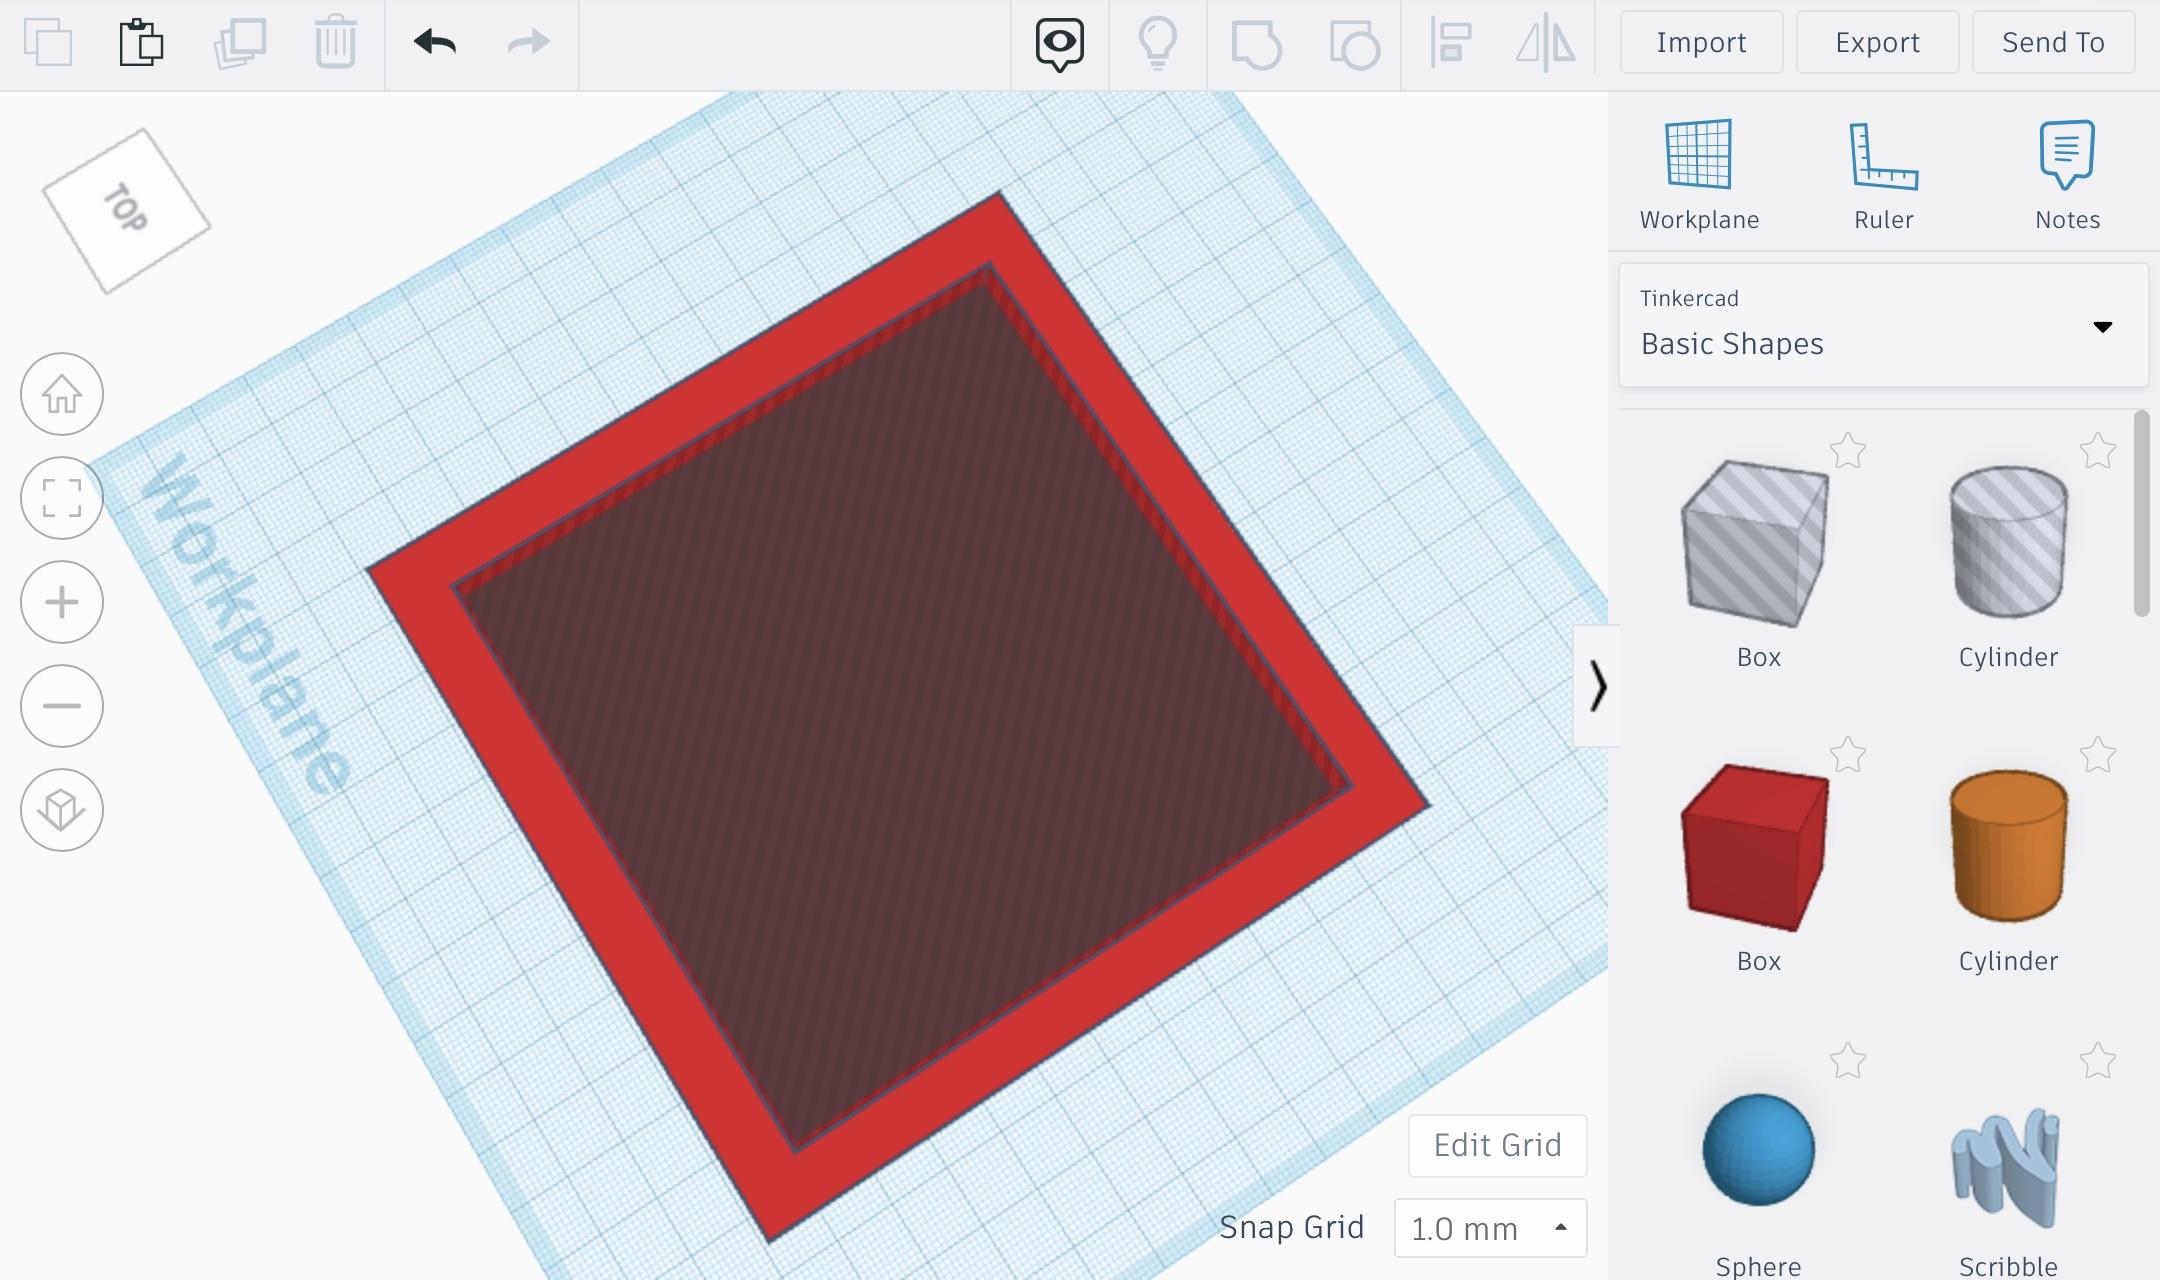Screen dimensions: 2160x1280
Task: Toggle orthographic perspective view cube icon
Action: (62, 810)
